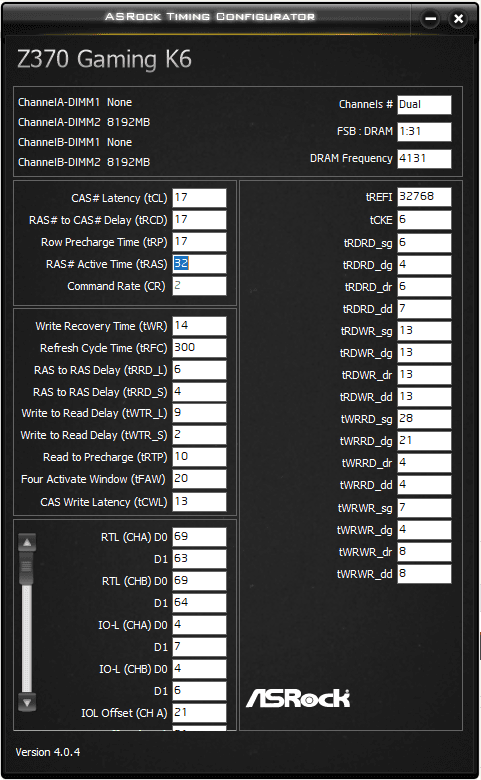Click the 'Z370 Gaming K6' heading

(104, 60)
